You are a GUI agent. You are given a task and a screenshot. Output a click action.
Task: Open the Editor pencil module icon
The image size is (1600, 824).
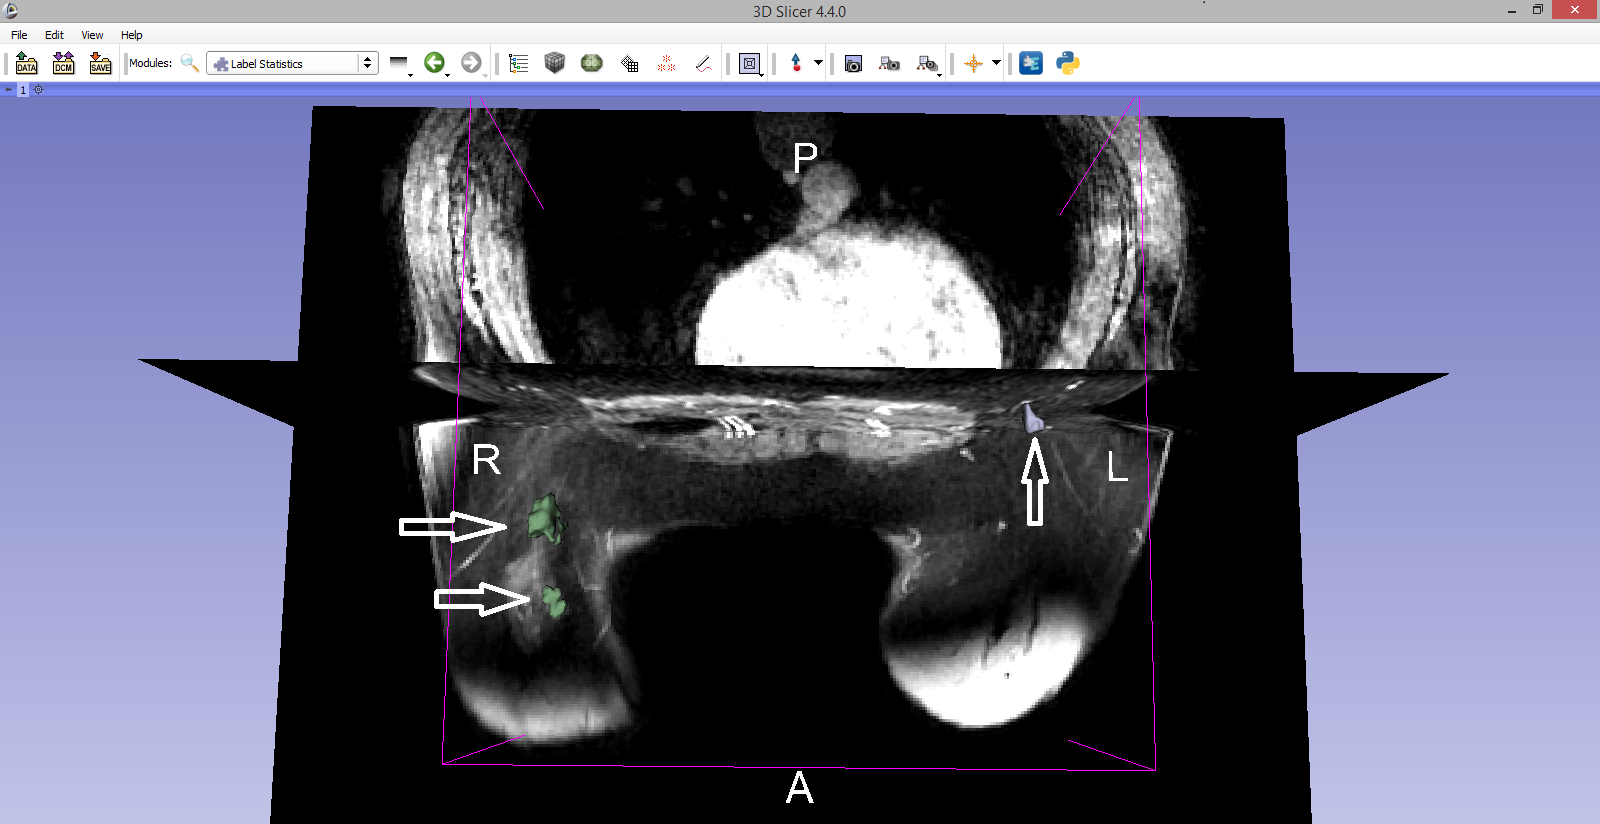[703, 63]
